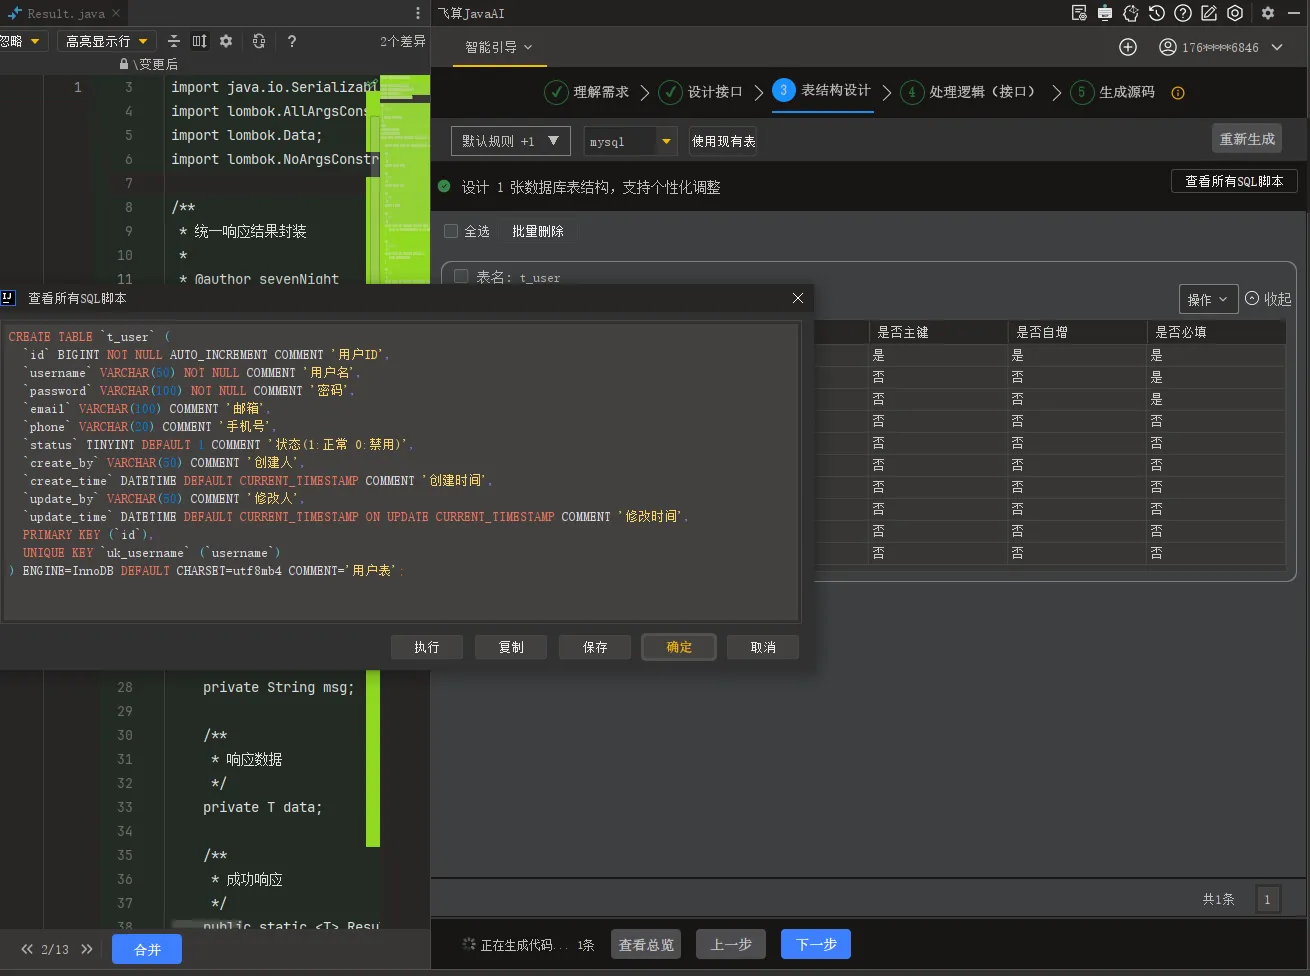The width and height of the screenshot is (1310, 976).
Task: Click the 复制 button in SQL dialog
Action: [x=511, y=647]
